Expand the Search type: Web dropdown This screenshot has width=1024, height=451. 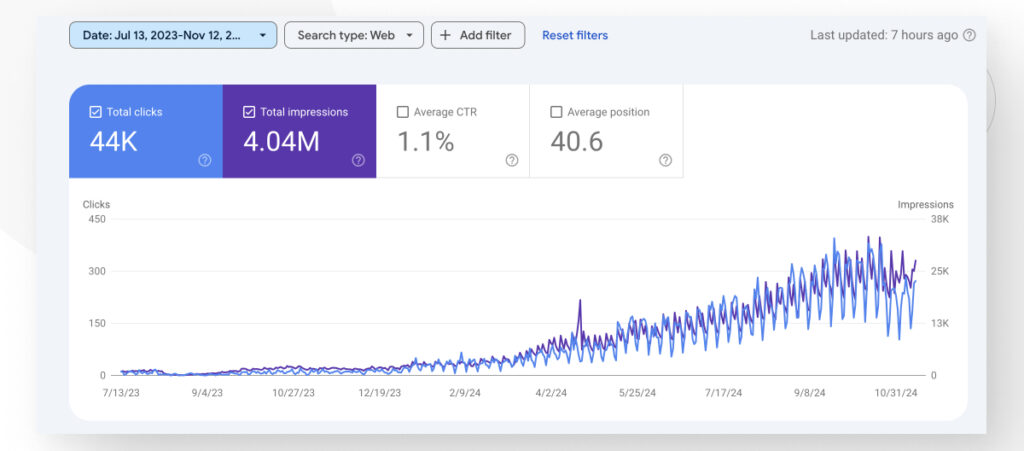pos(354,35)
